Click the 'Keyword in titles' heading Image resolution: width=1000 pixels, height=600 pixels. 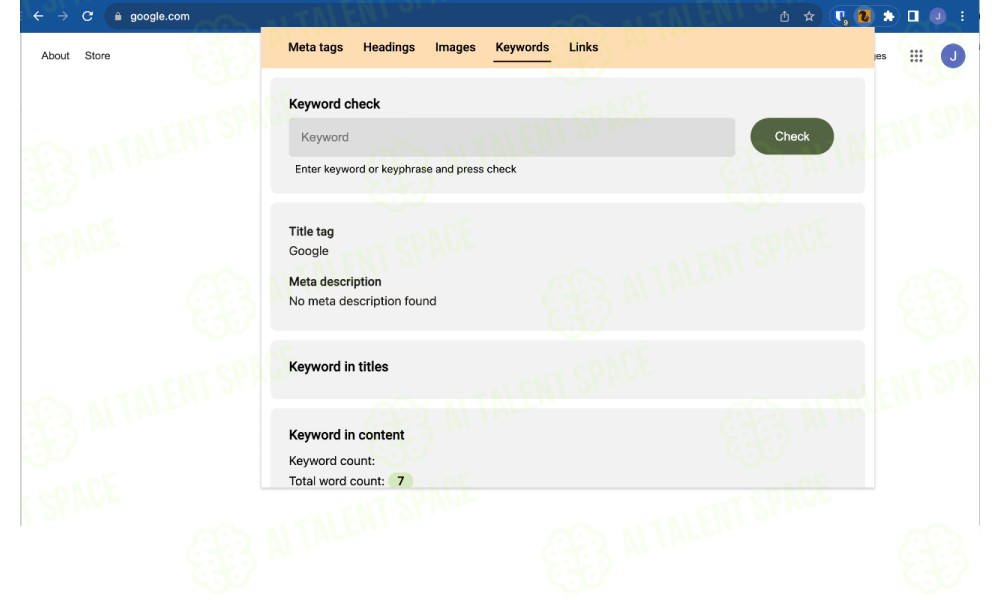339,367
